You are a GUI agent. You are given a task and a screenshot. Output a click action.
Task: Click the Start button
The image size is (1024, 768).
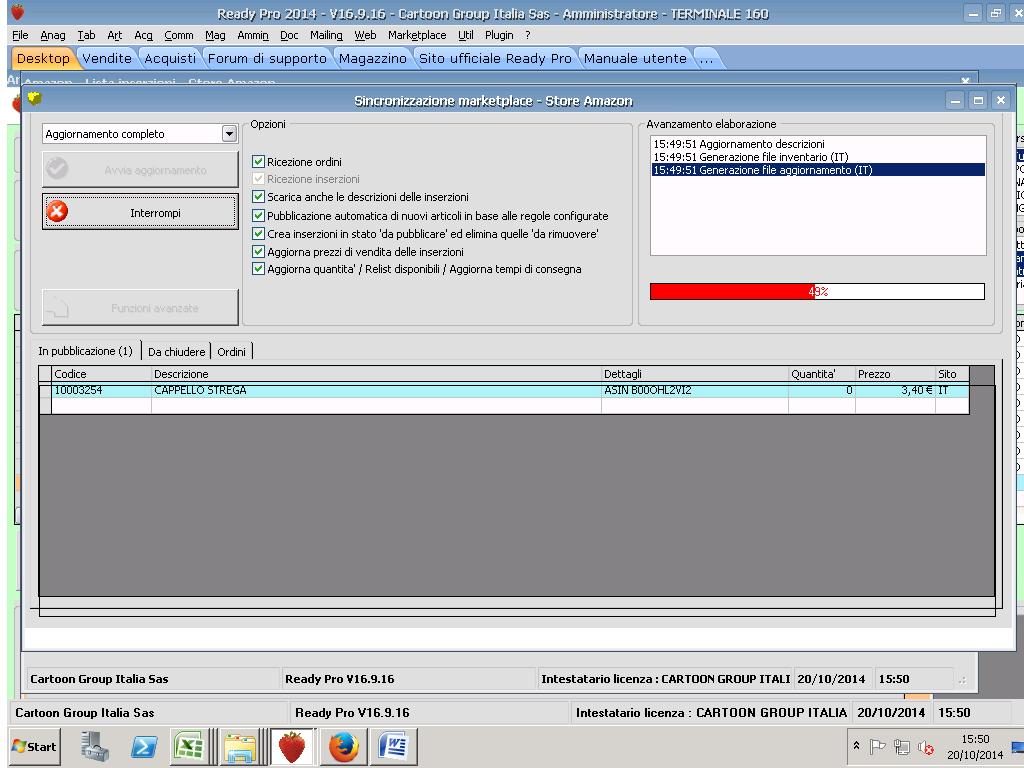35,746
